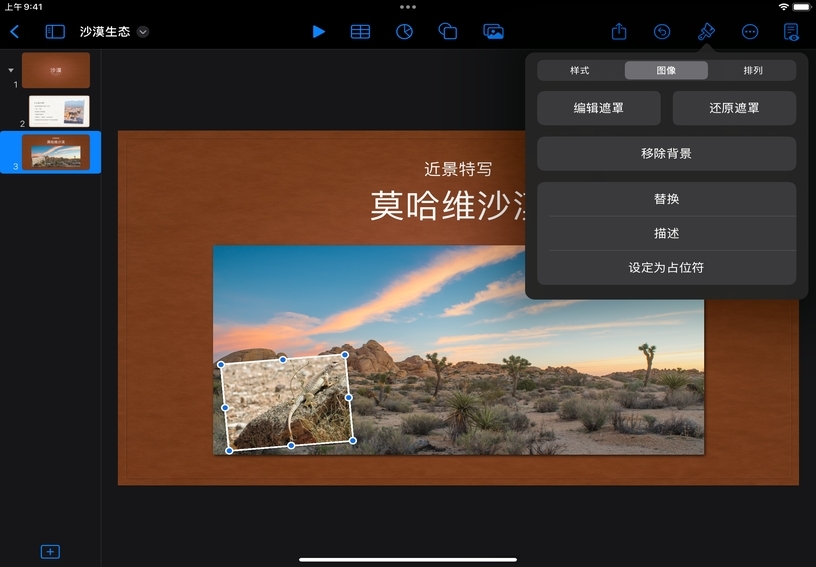Switch to the 样式 tab
This screenshot has height=567, width=816.
coord(580,70)
